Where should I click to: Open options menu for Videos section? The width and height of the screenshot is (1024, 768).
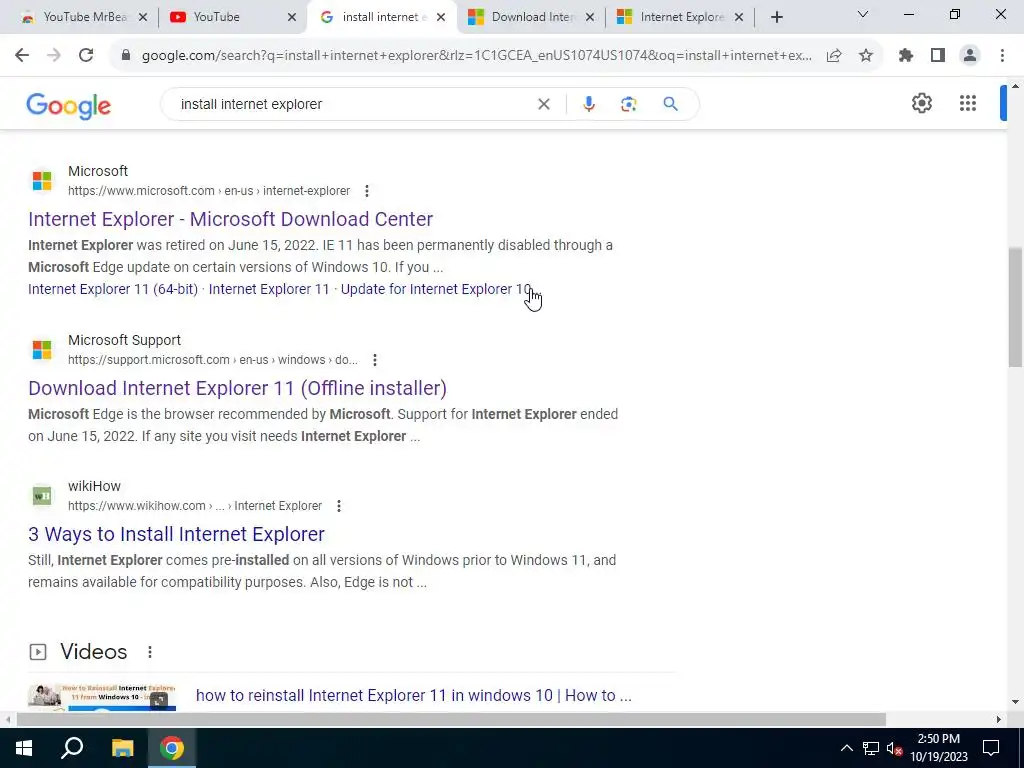(150, 652)
